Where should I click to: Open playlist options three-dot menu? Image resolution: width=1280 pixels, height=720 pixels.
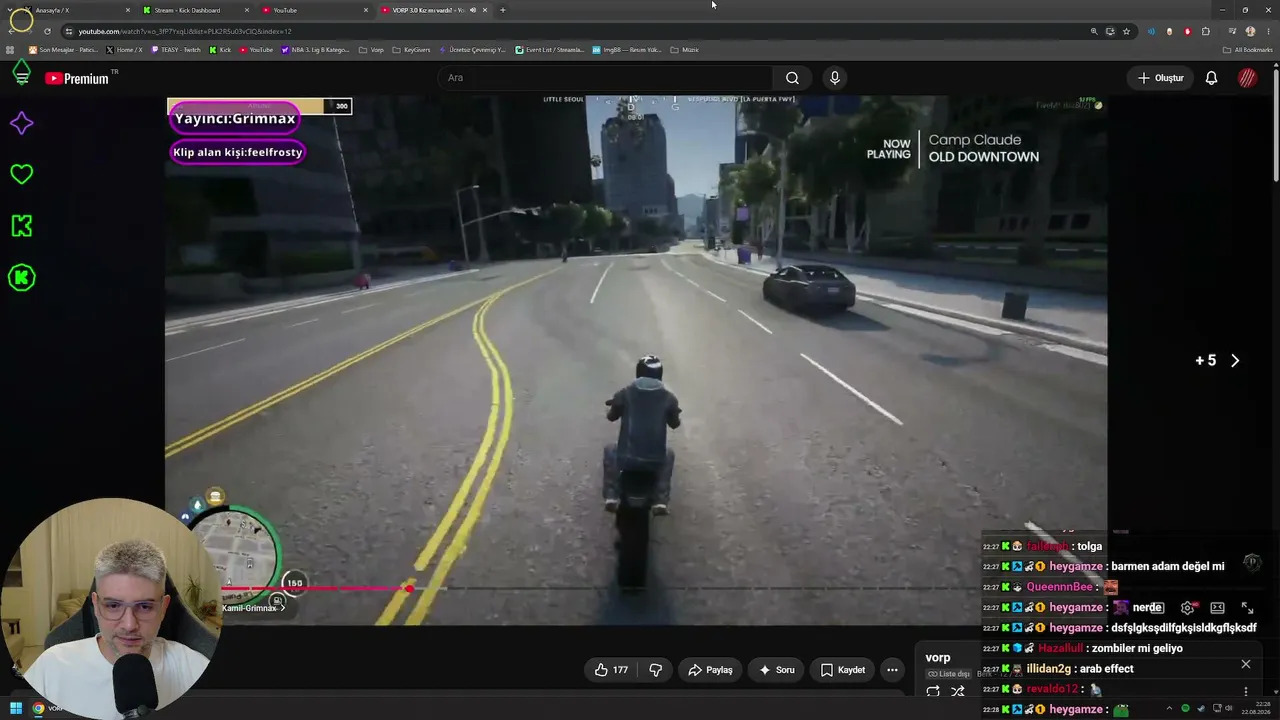click(1245, 691)
